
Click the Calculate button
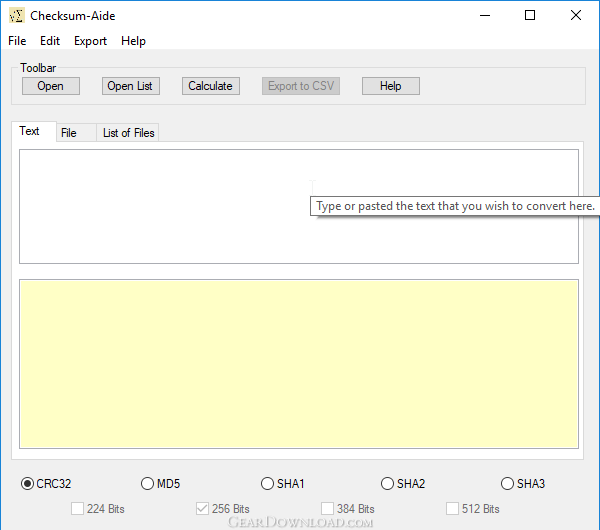[x=211, y=86]
